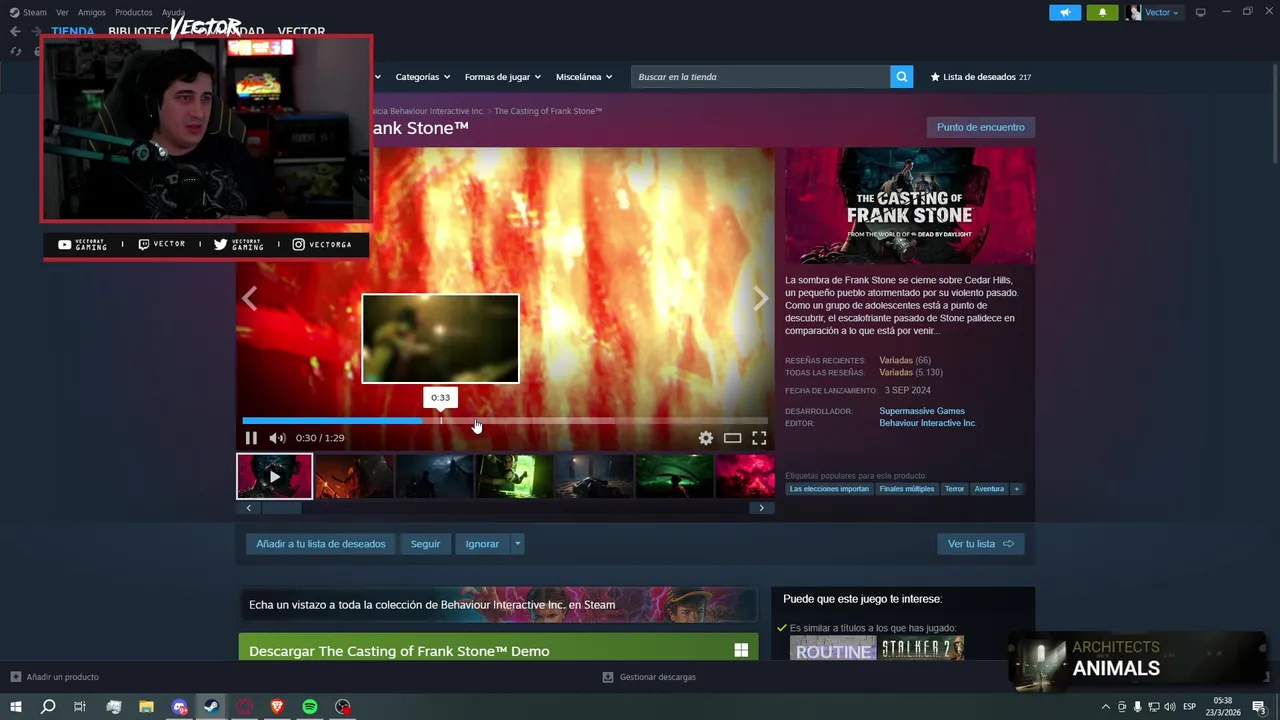Enter fullscreen on the trailer player
Image resolution: width=1280 pixels, height=720 pixels.
point(759,438)
